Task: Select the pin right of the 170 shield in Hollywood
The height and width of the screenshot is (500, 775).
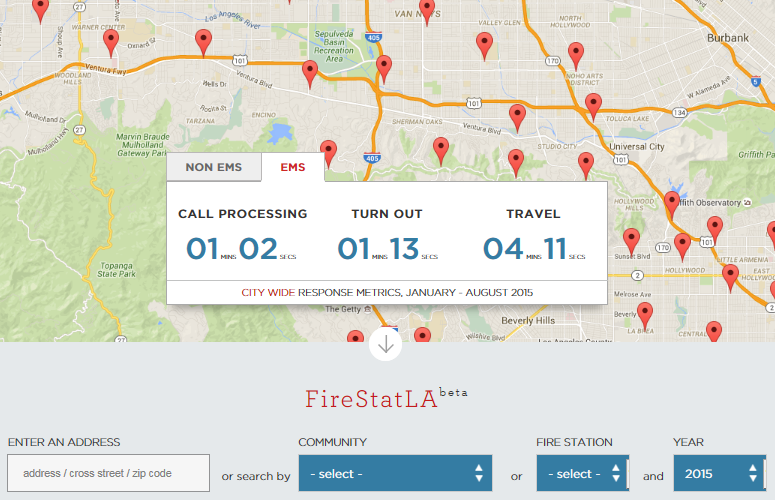Action: (682, 248)
